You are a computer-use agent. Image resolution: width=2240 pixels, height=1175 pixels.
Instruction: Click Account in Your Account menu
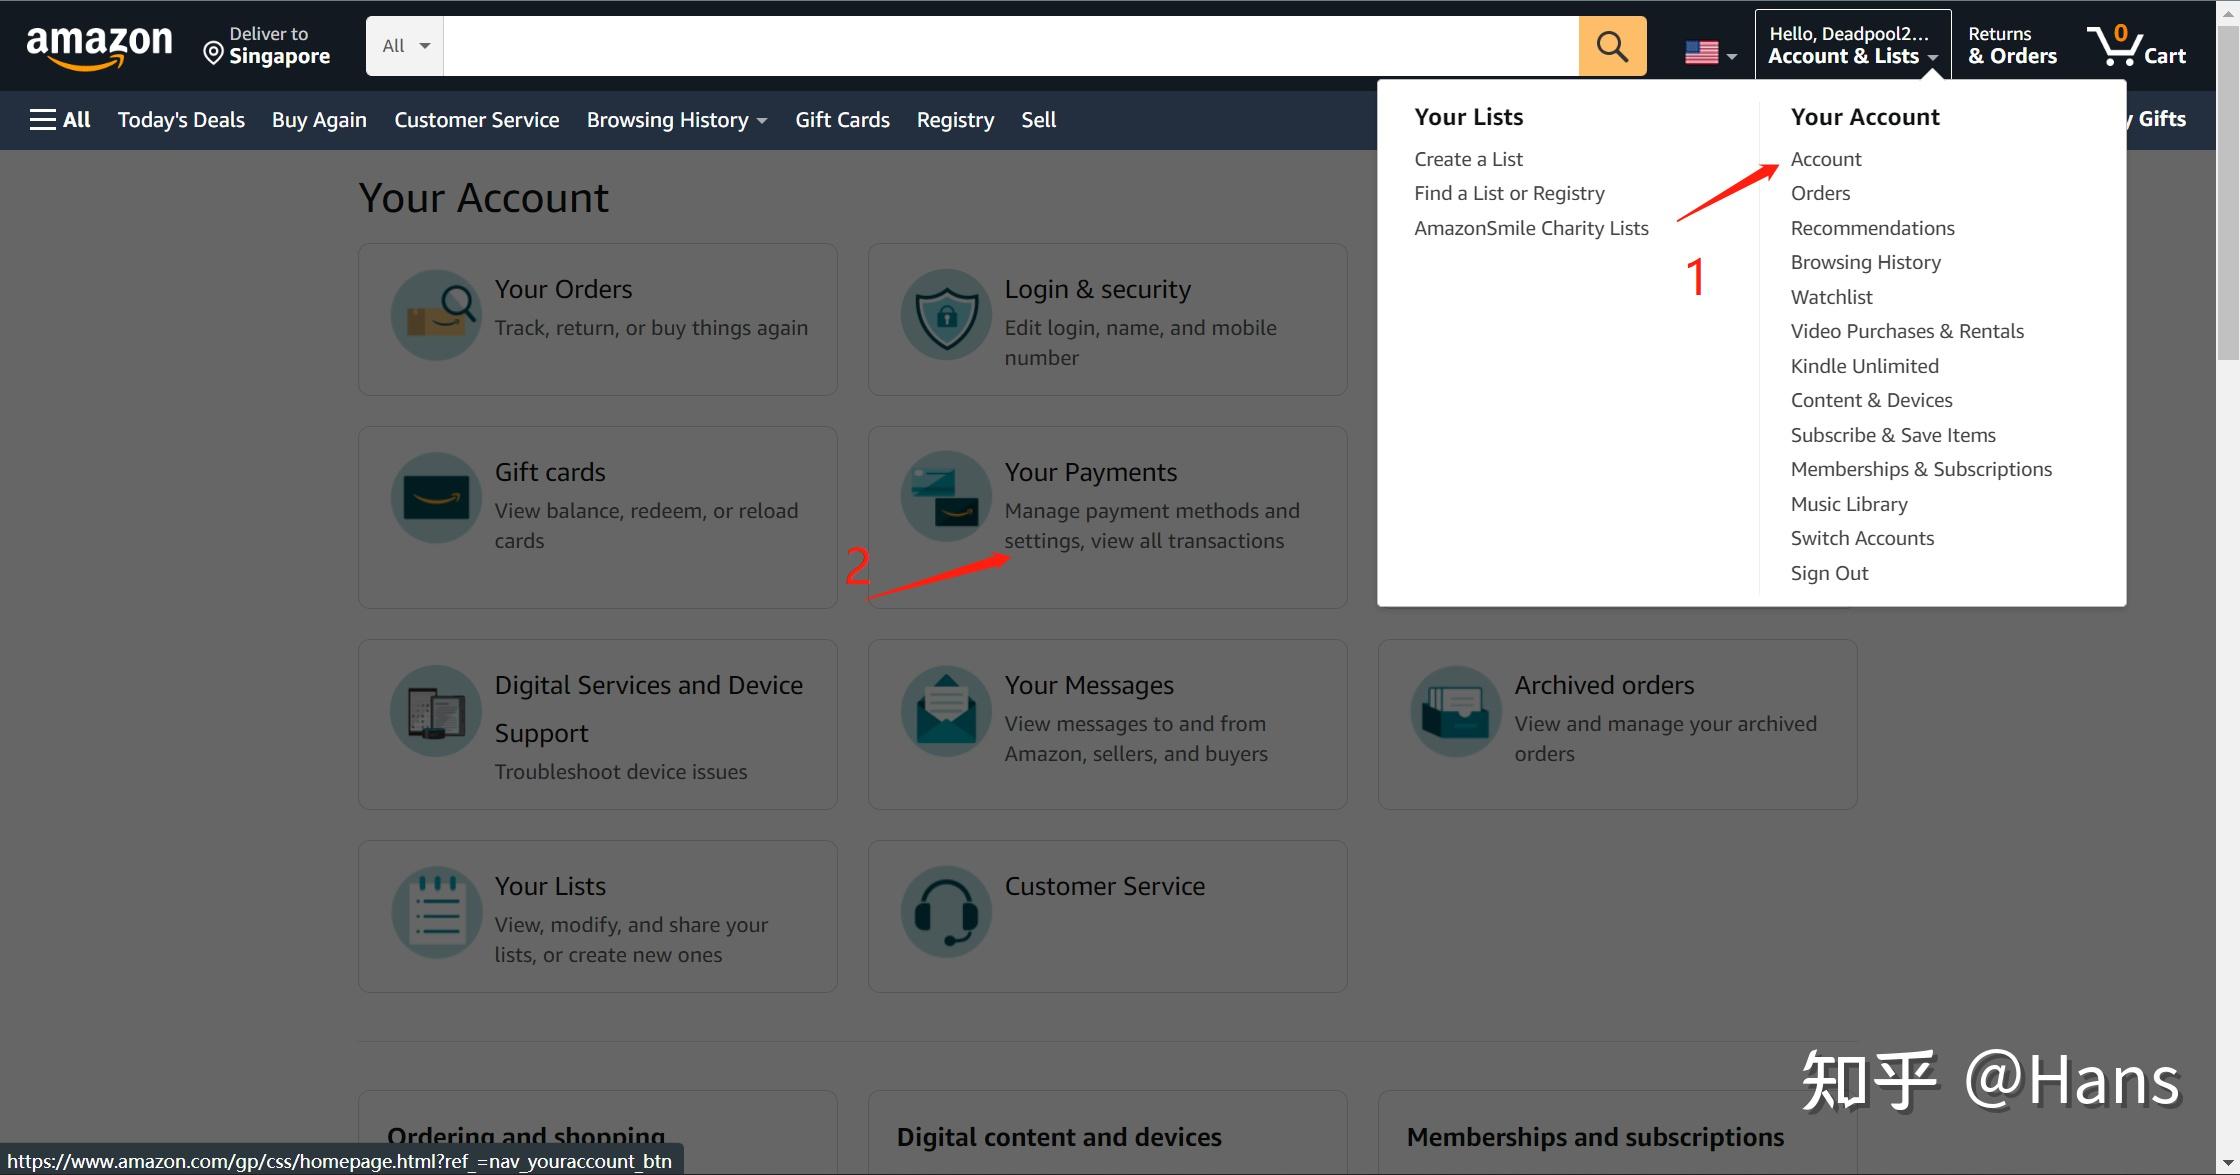pyautogui.click(x=1826, y=159)
